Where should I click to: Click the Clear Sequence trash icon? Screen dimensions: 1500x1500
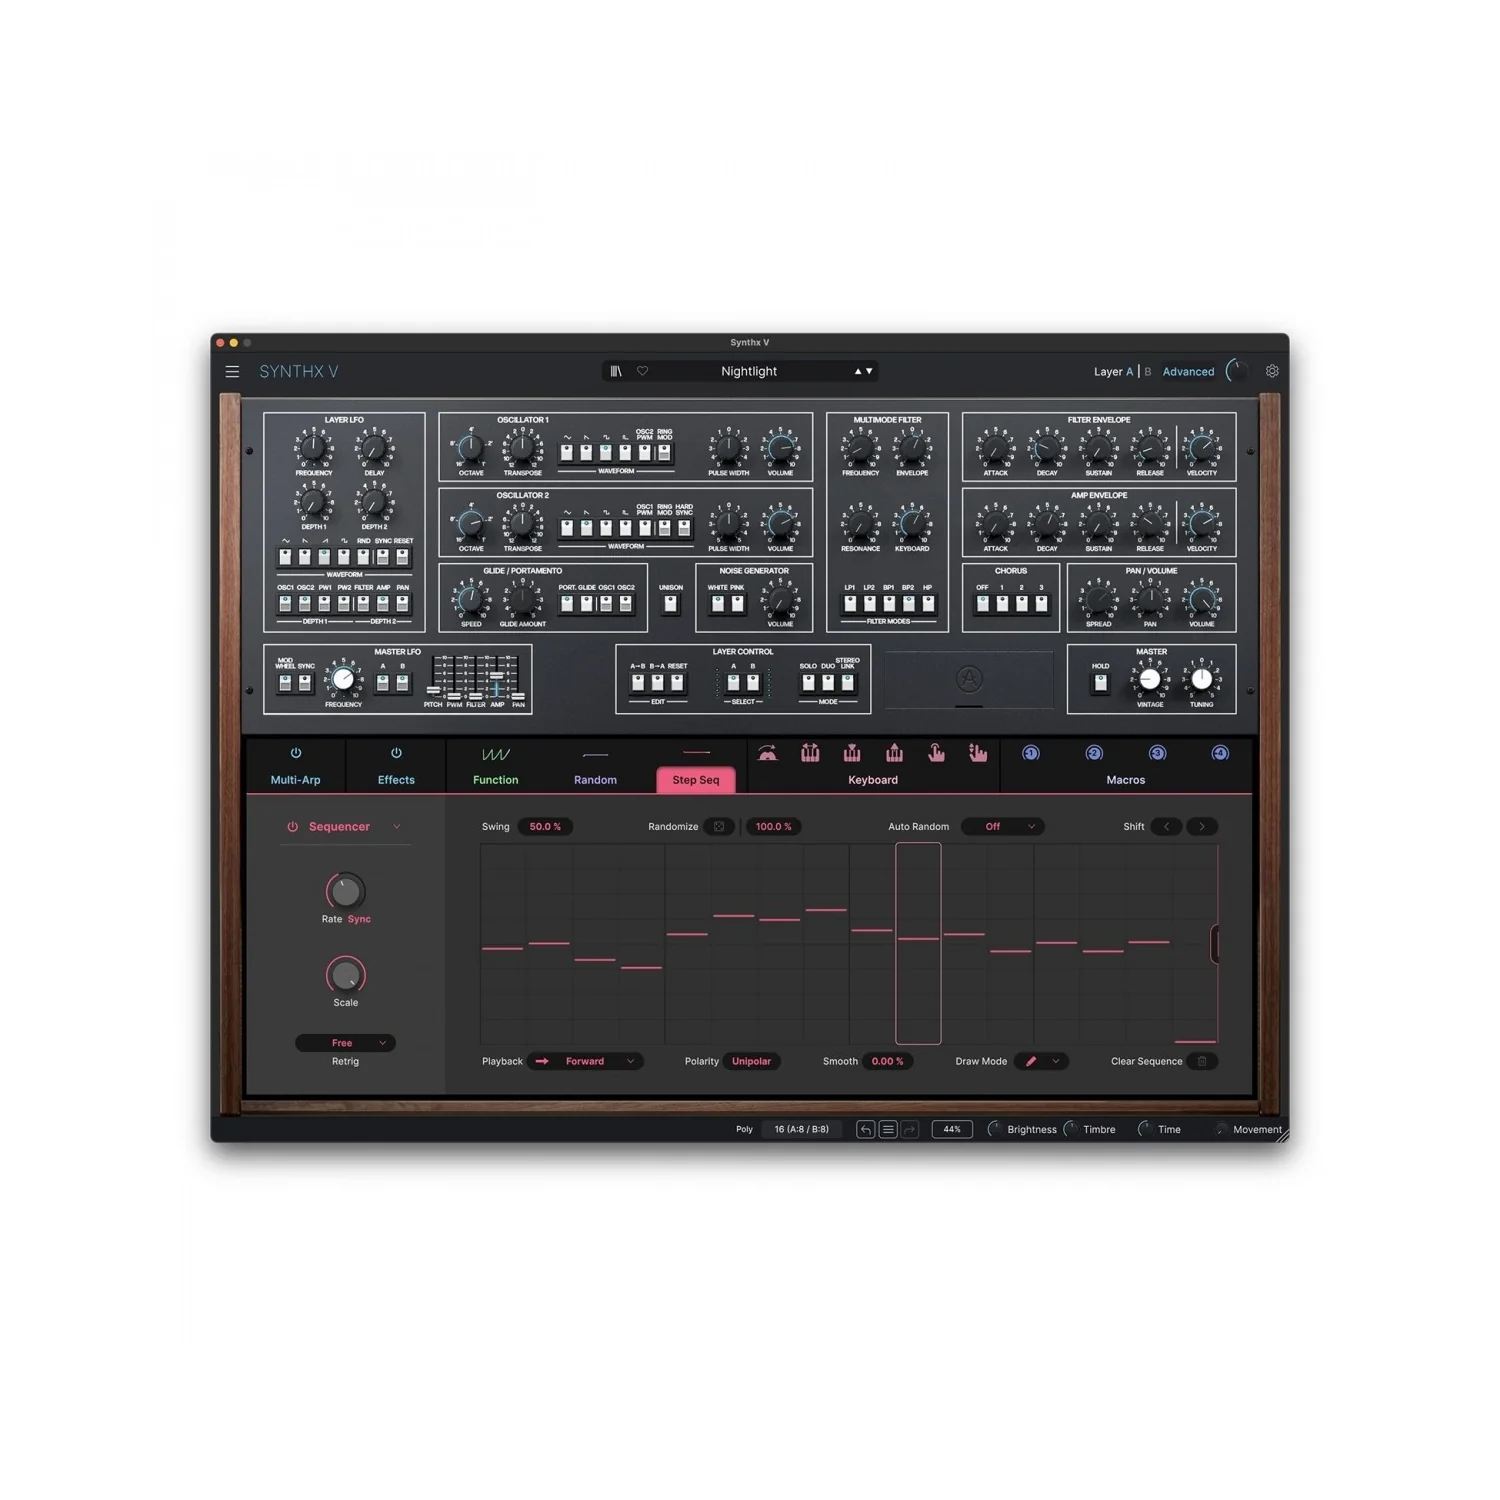1202,1062
